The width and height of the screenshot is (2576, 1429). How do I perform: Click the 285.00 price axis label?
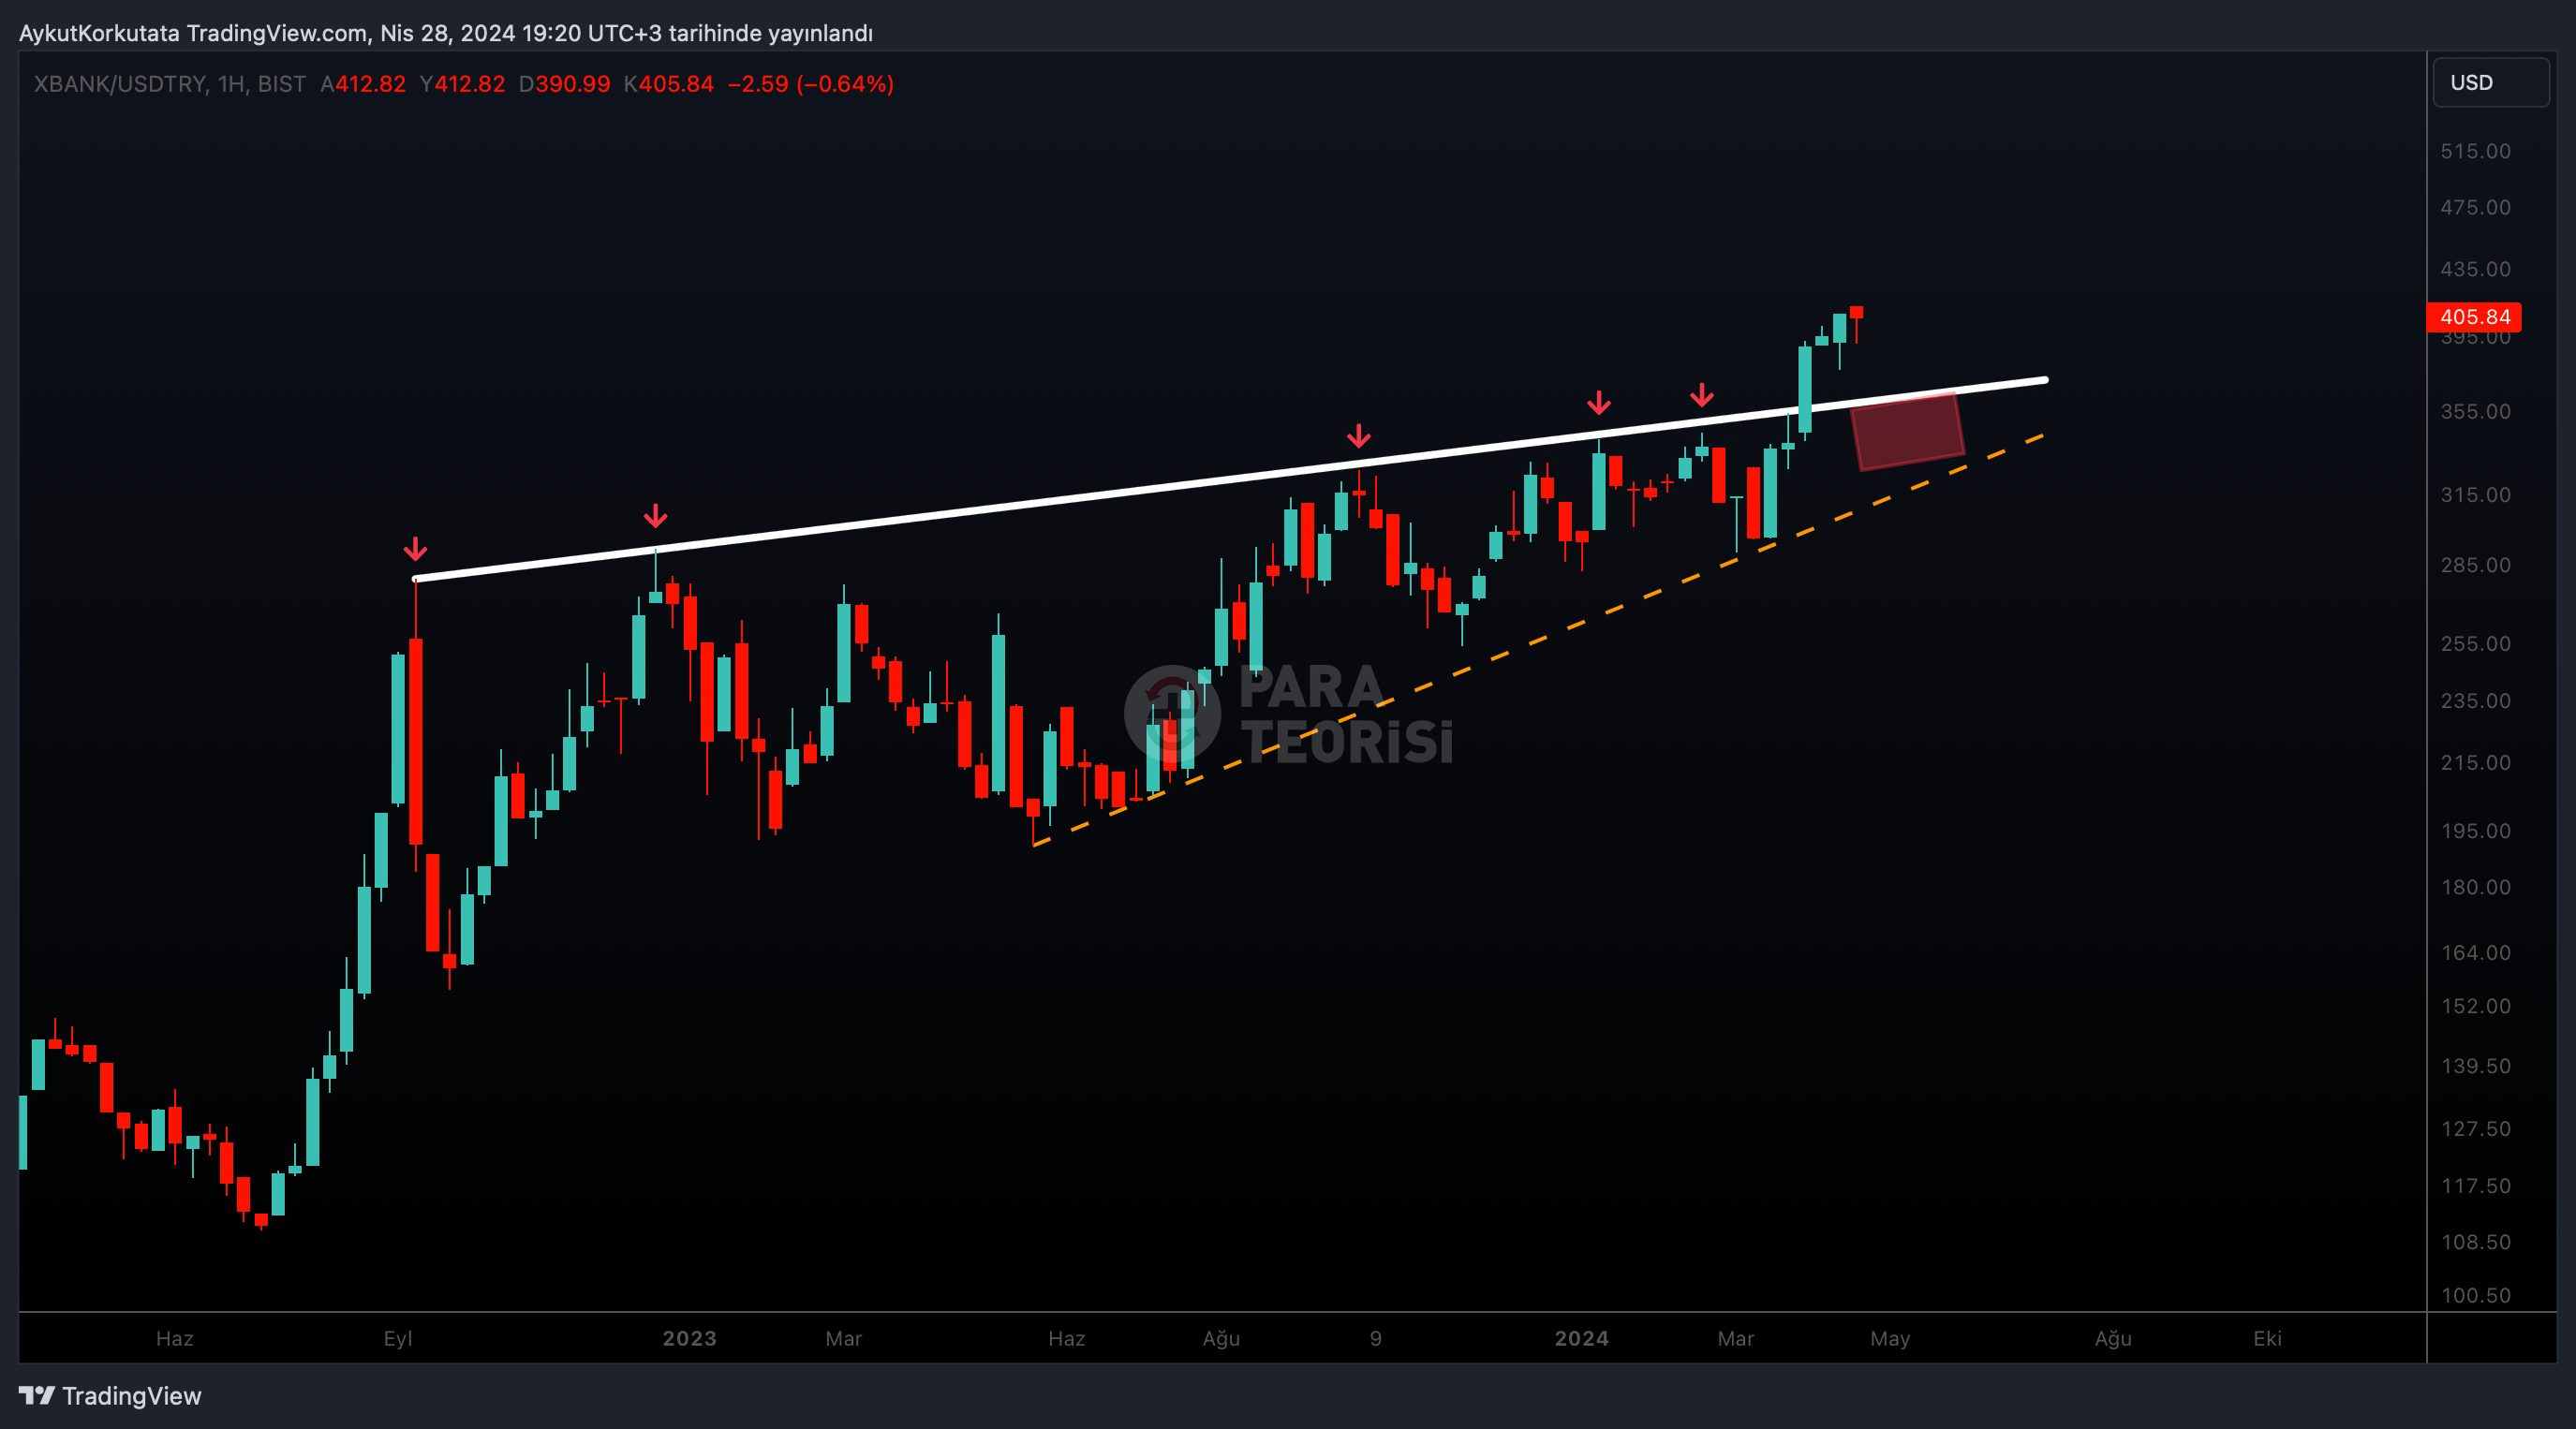pos(2475,565)
